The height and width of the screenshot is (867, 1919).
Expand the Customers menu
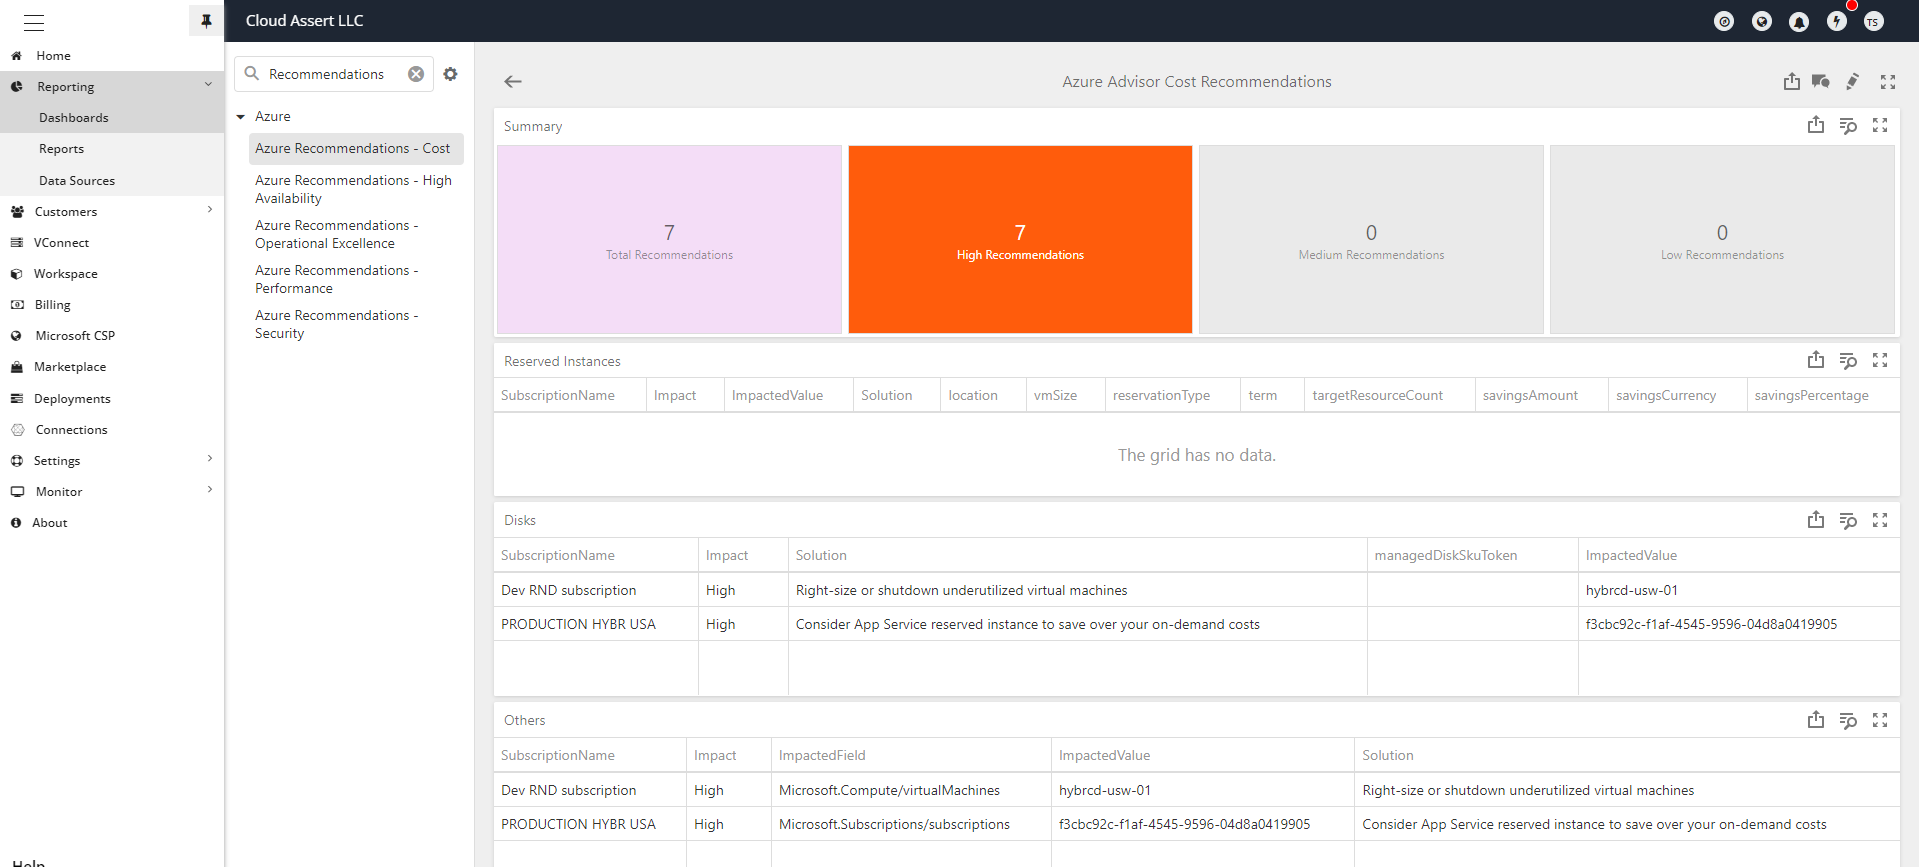click(x=209, y=210)
